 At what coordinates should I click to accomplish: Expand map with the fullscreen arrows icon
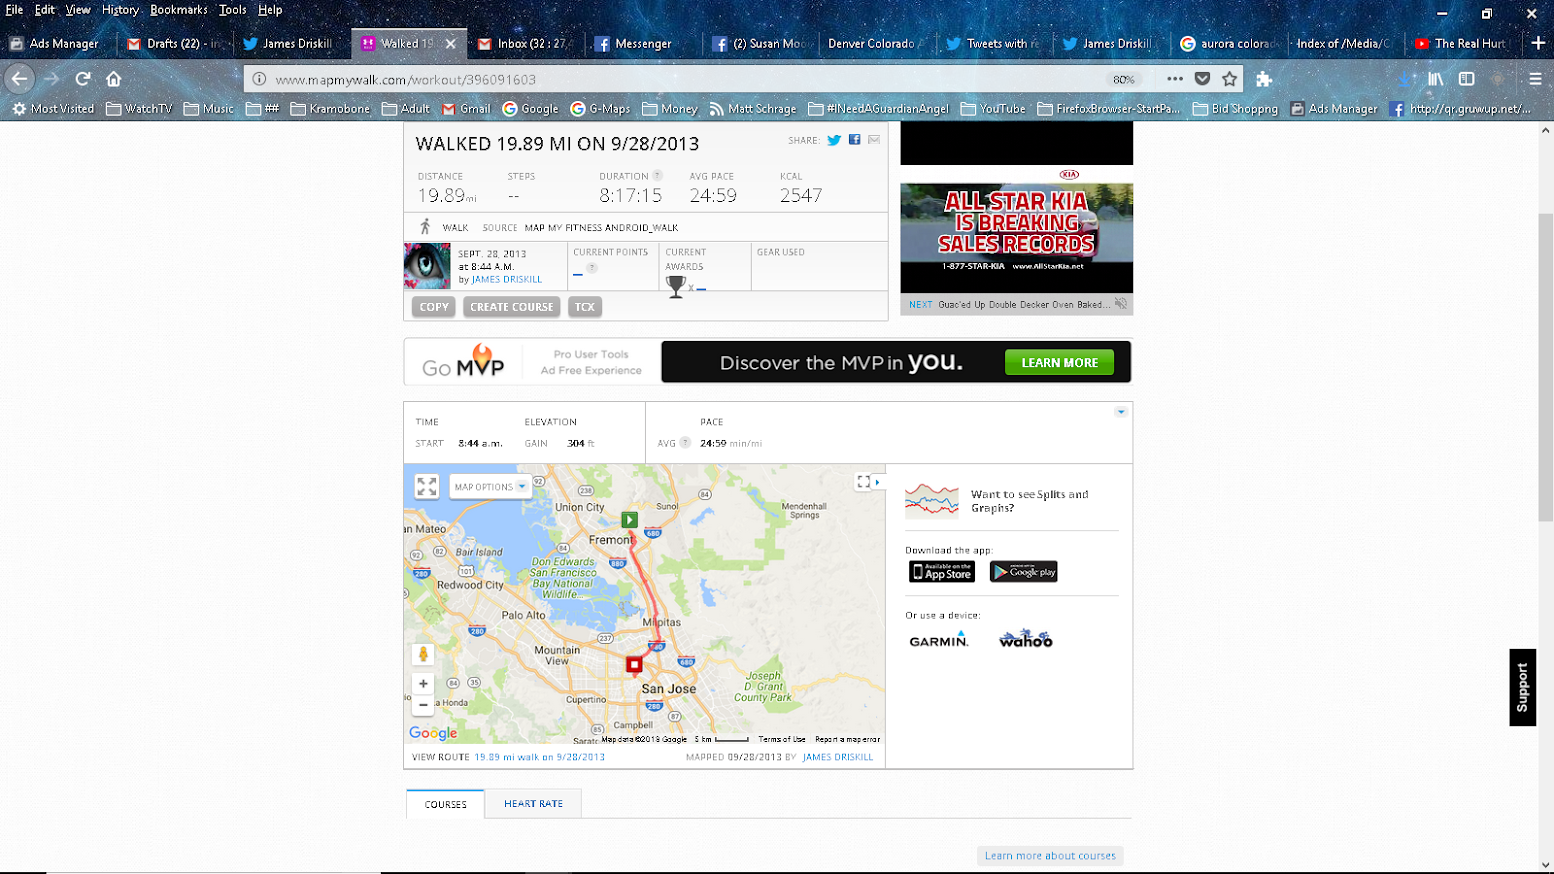[x=427, y=486]
